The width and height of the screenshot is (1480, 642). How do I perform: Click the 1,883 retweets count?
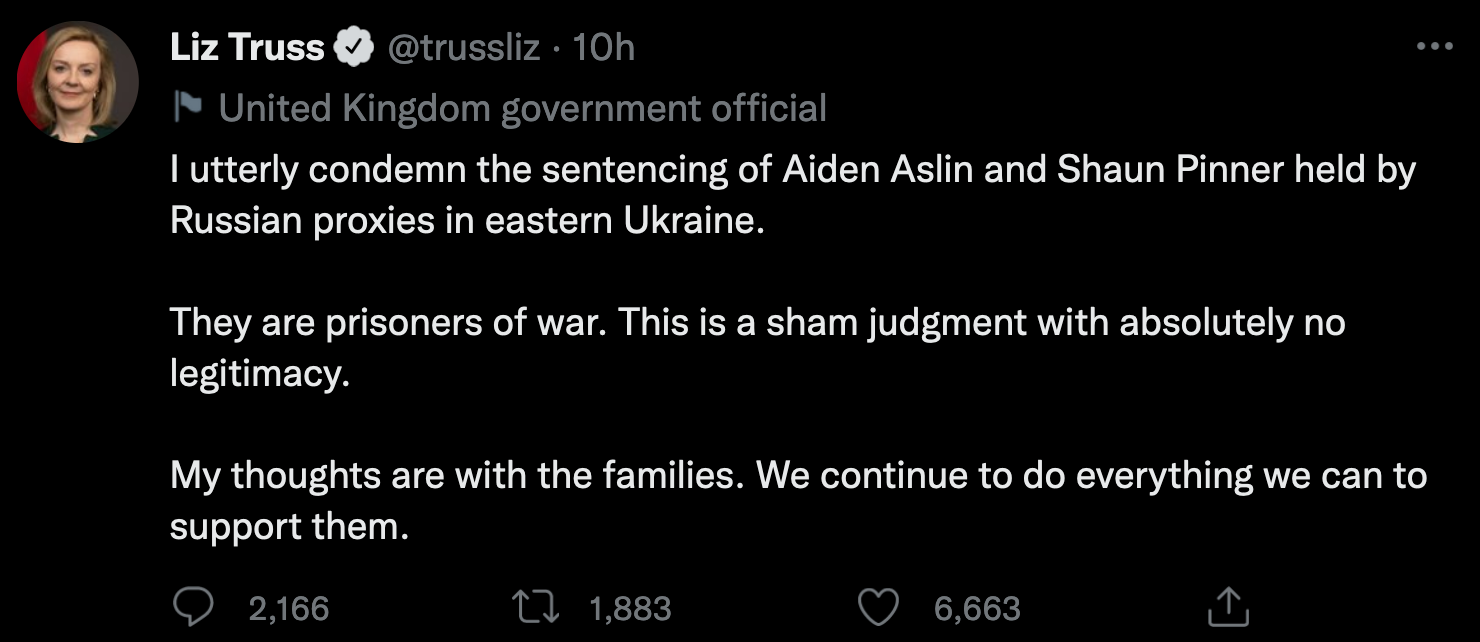630,608
